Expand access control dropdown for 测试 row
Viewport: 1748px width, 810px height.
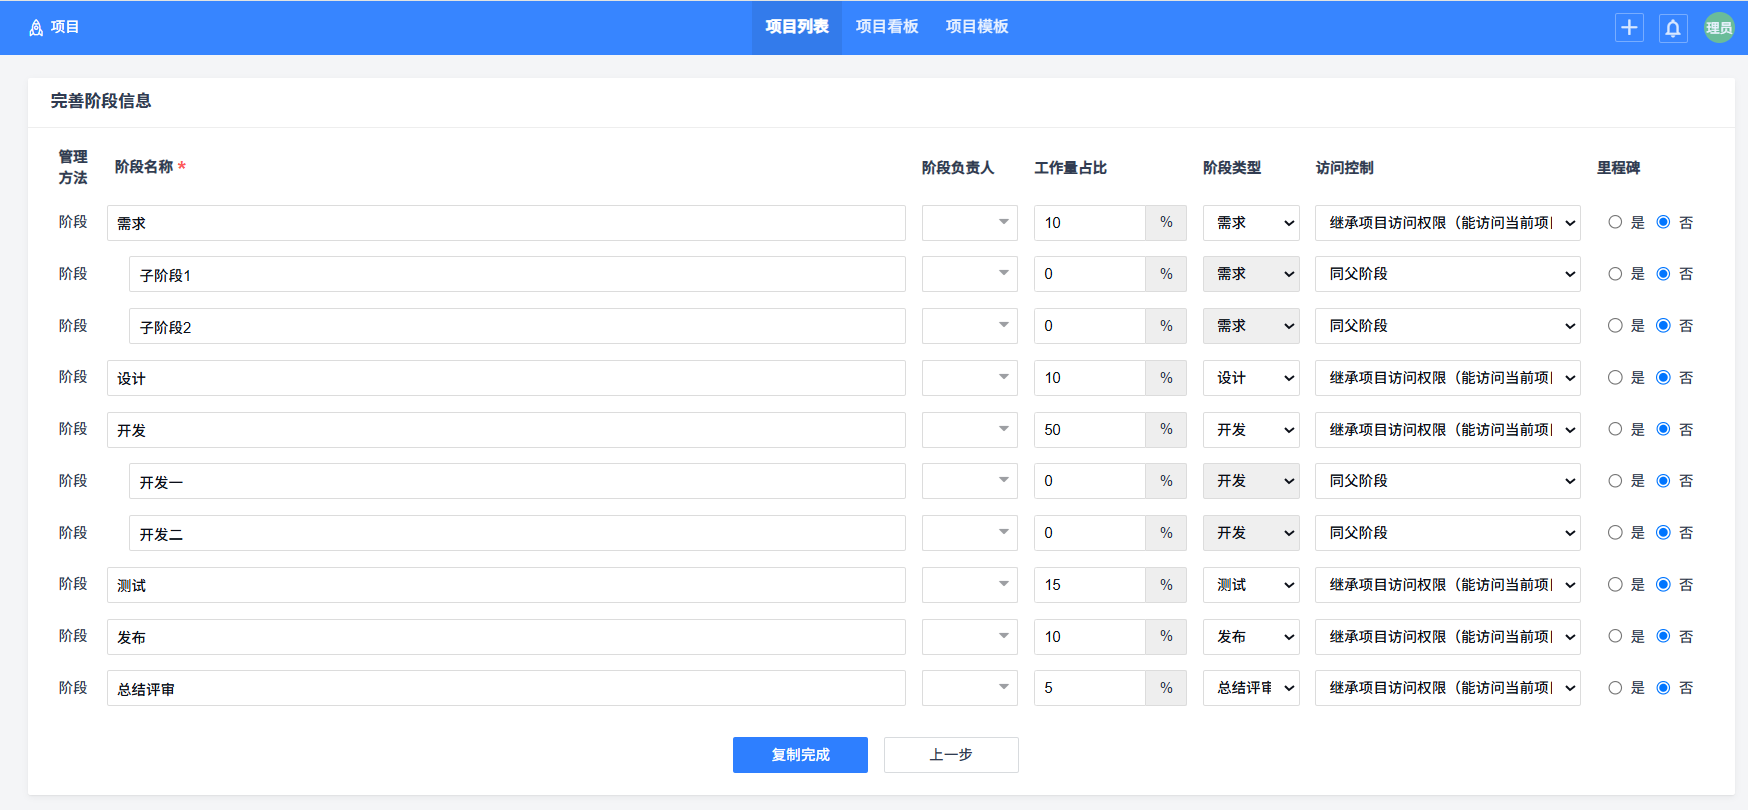click(1447, 585)
